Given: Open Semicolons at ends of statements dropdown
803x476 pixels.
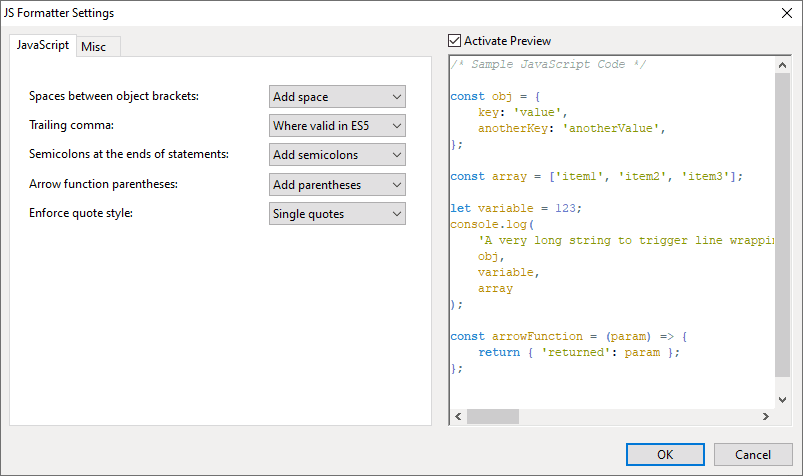Looking at the screenshot, I should click(x=337, y=155).
